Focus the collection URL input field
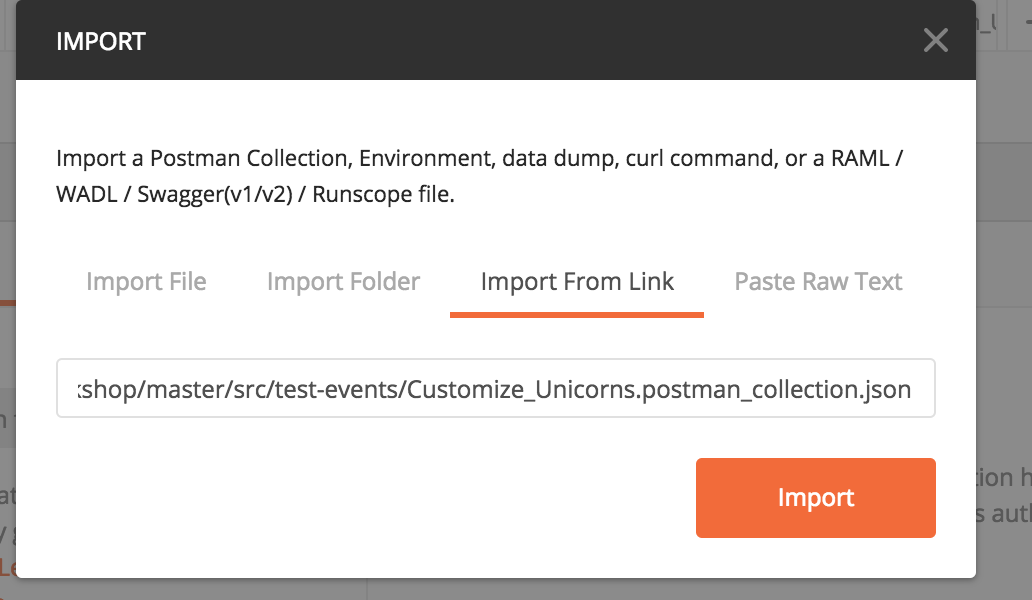 (x=496, y=388)
